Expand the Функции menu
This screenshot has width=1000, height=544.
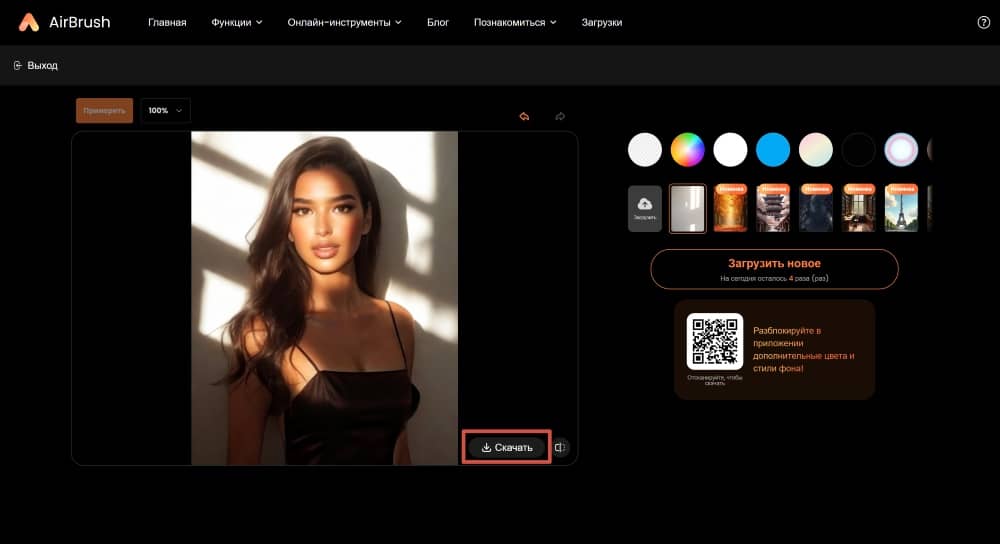click(237, 22)
